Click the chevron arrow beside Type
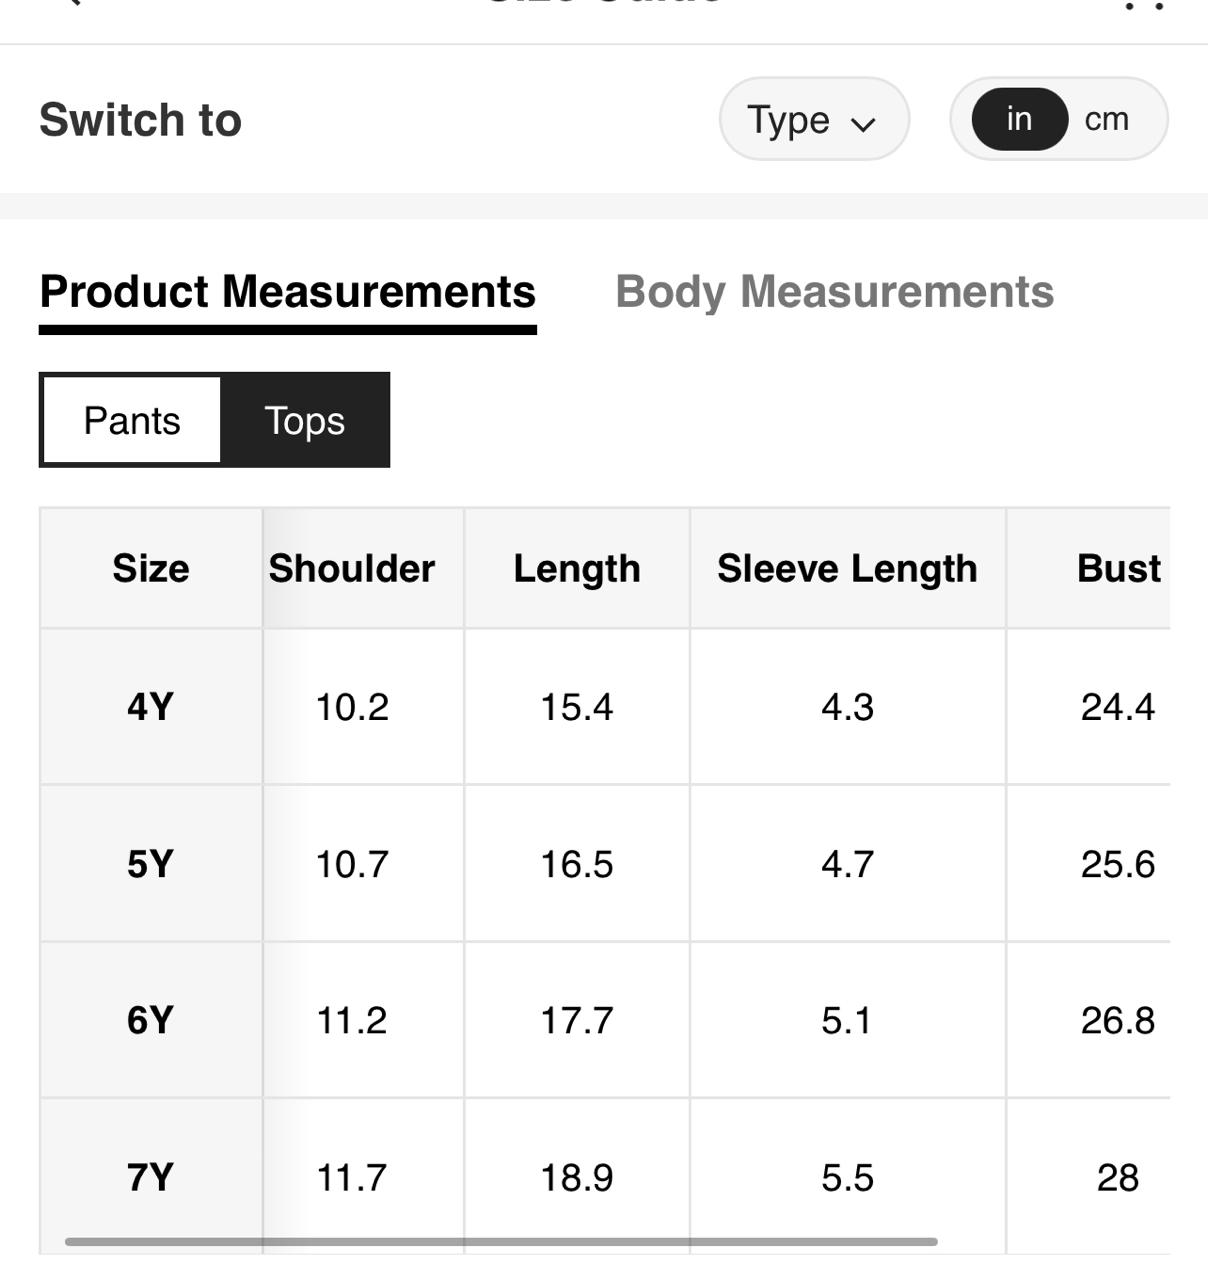 (x=863, y=124)
